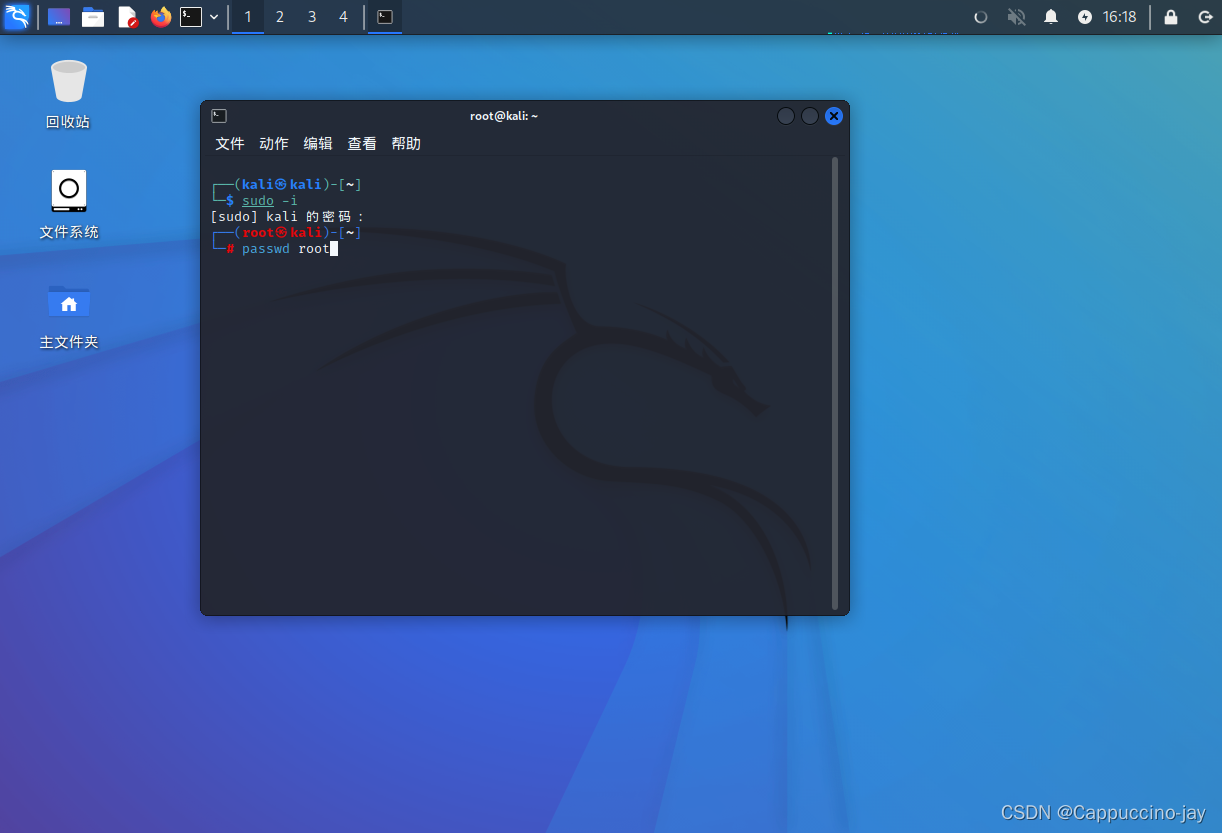The height and width of the screenshot is (833, 1222).
Task: Open the terminal 动作 menu
Action: coord(274,144)
